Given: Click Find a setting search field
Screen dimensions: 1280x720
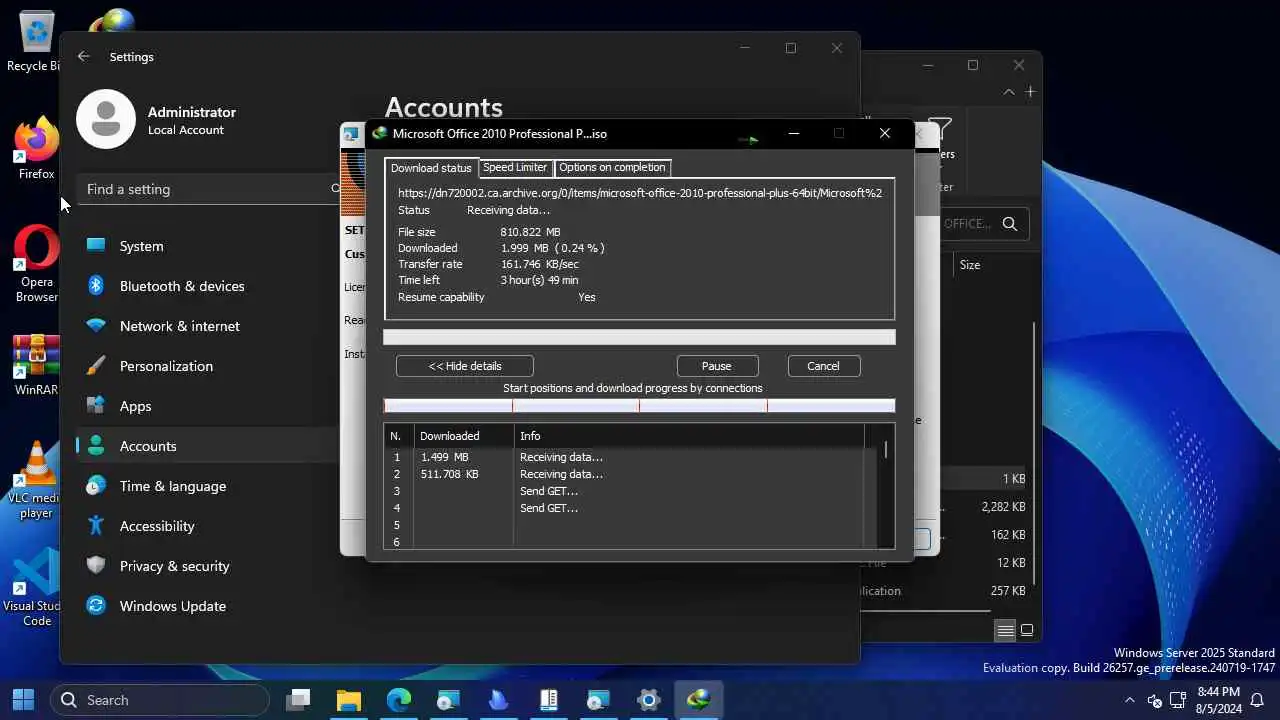Looking at the screenshot, I should 208,189.
